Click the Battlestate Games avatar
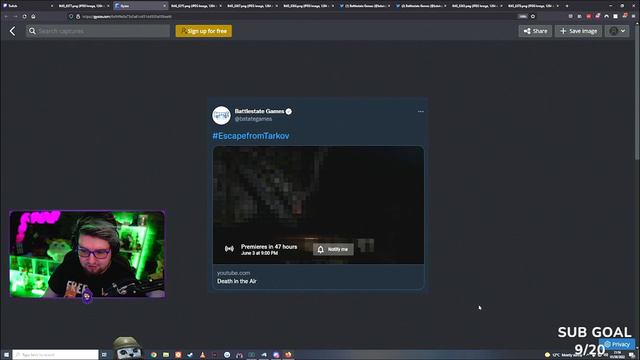 tap(221, 115)
